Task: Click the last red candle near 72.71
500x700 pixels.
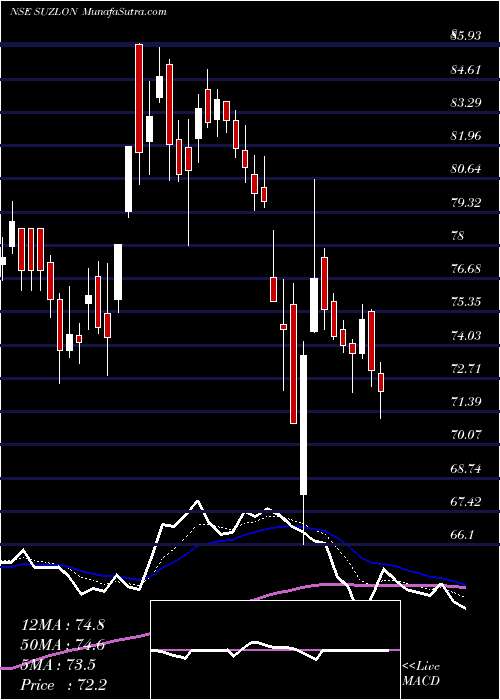Action: tap(381, 383)
